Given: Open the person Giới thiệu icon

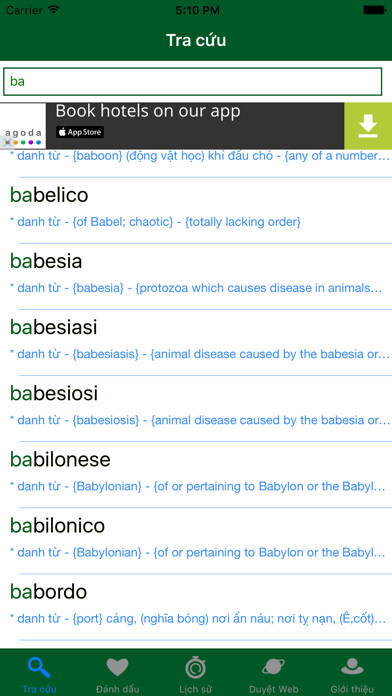Looking at the screenshot, I should [x=352, y=667].
